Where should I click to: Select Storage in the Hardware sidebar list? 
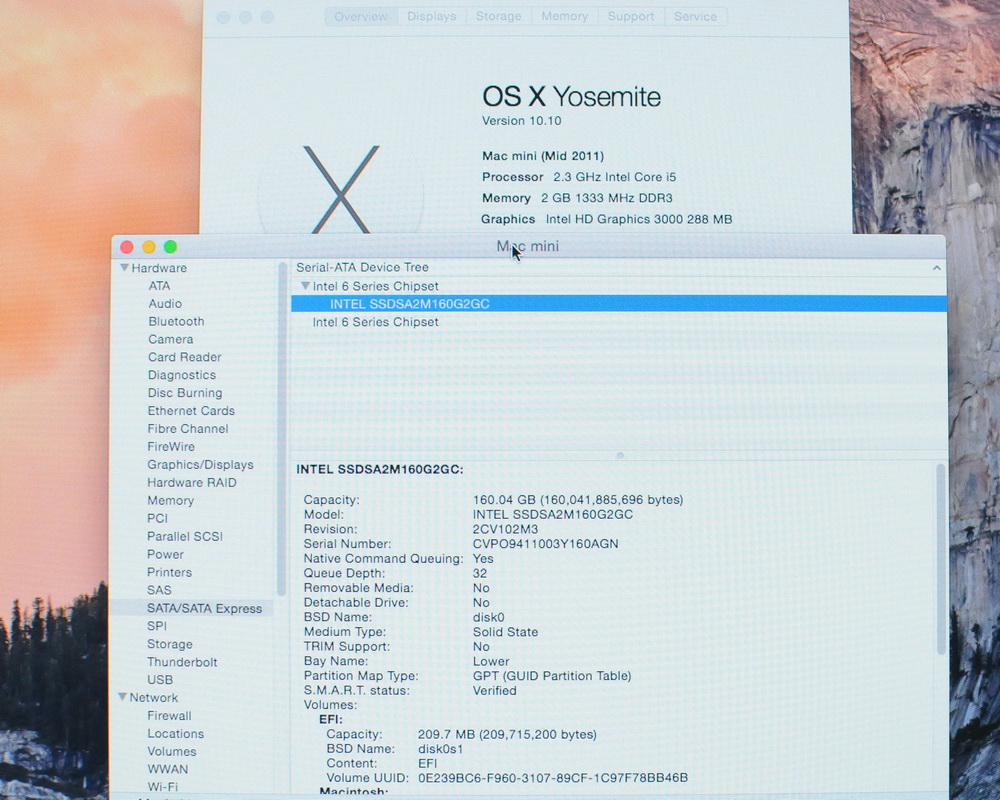(170, 644)
